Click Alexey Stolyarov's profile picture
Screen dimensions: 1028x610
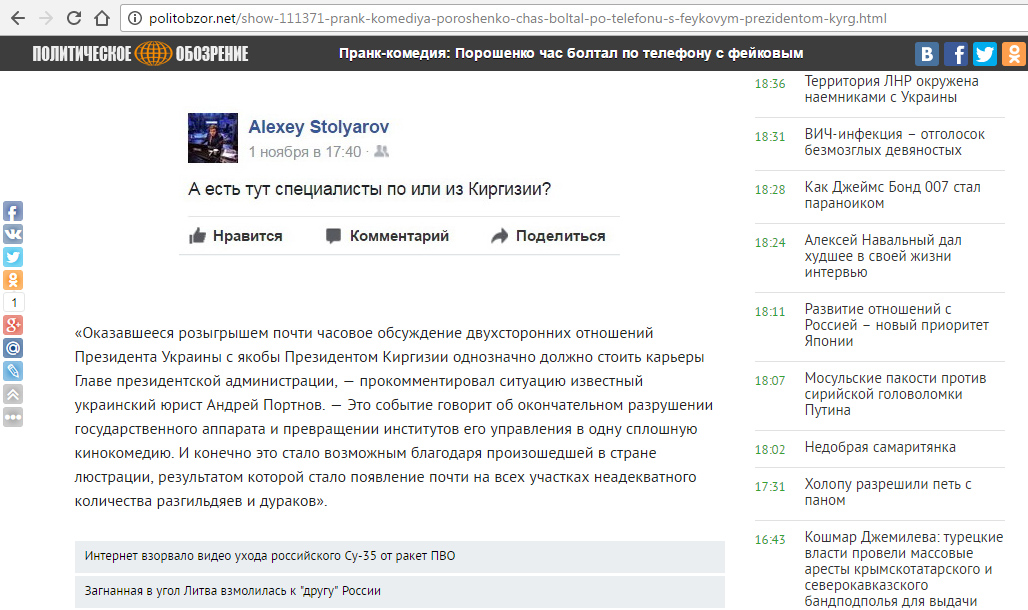click(213, 138)
